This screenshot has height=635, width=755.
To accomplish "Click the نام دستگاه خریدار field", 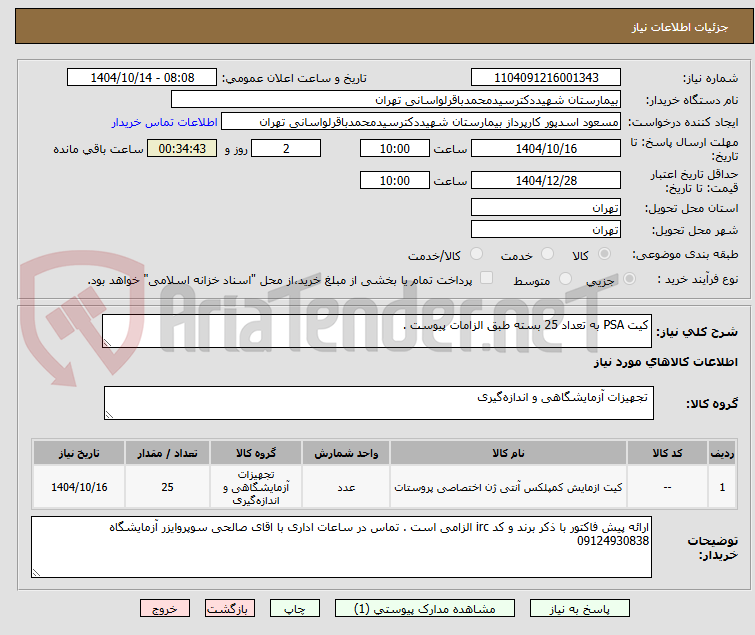I will coord(396,100).
